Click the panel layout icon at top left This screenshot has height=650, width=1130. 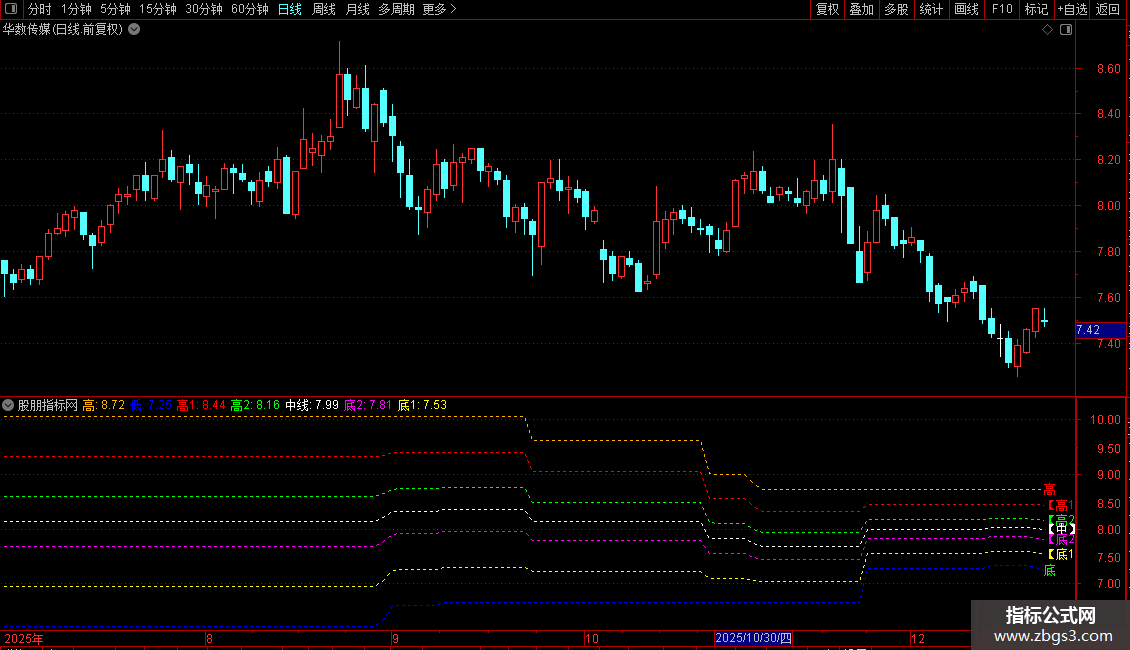point(11,9)
